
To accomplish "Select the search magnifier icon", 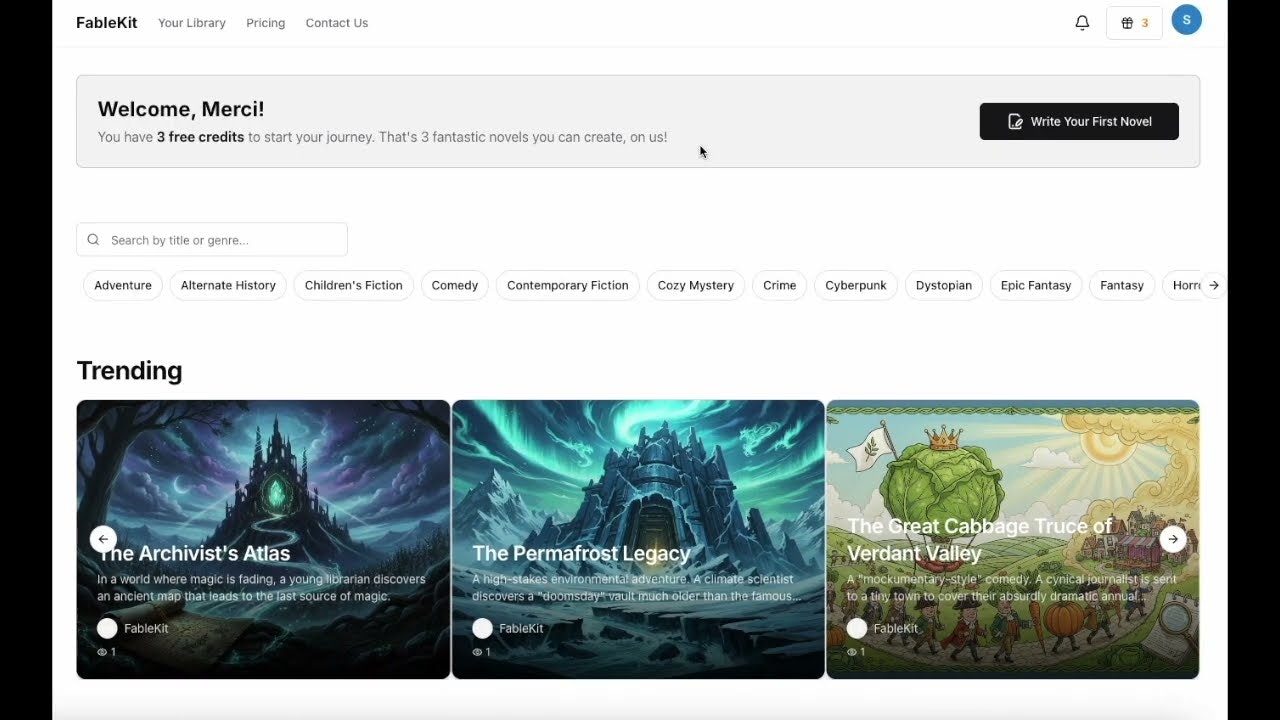I will click(x=93, y=239).
